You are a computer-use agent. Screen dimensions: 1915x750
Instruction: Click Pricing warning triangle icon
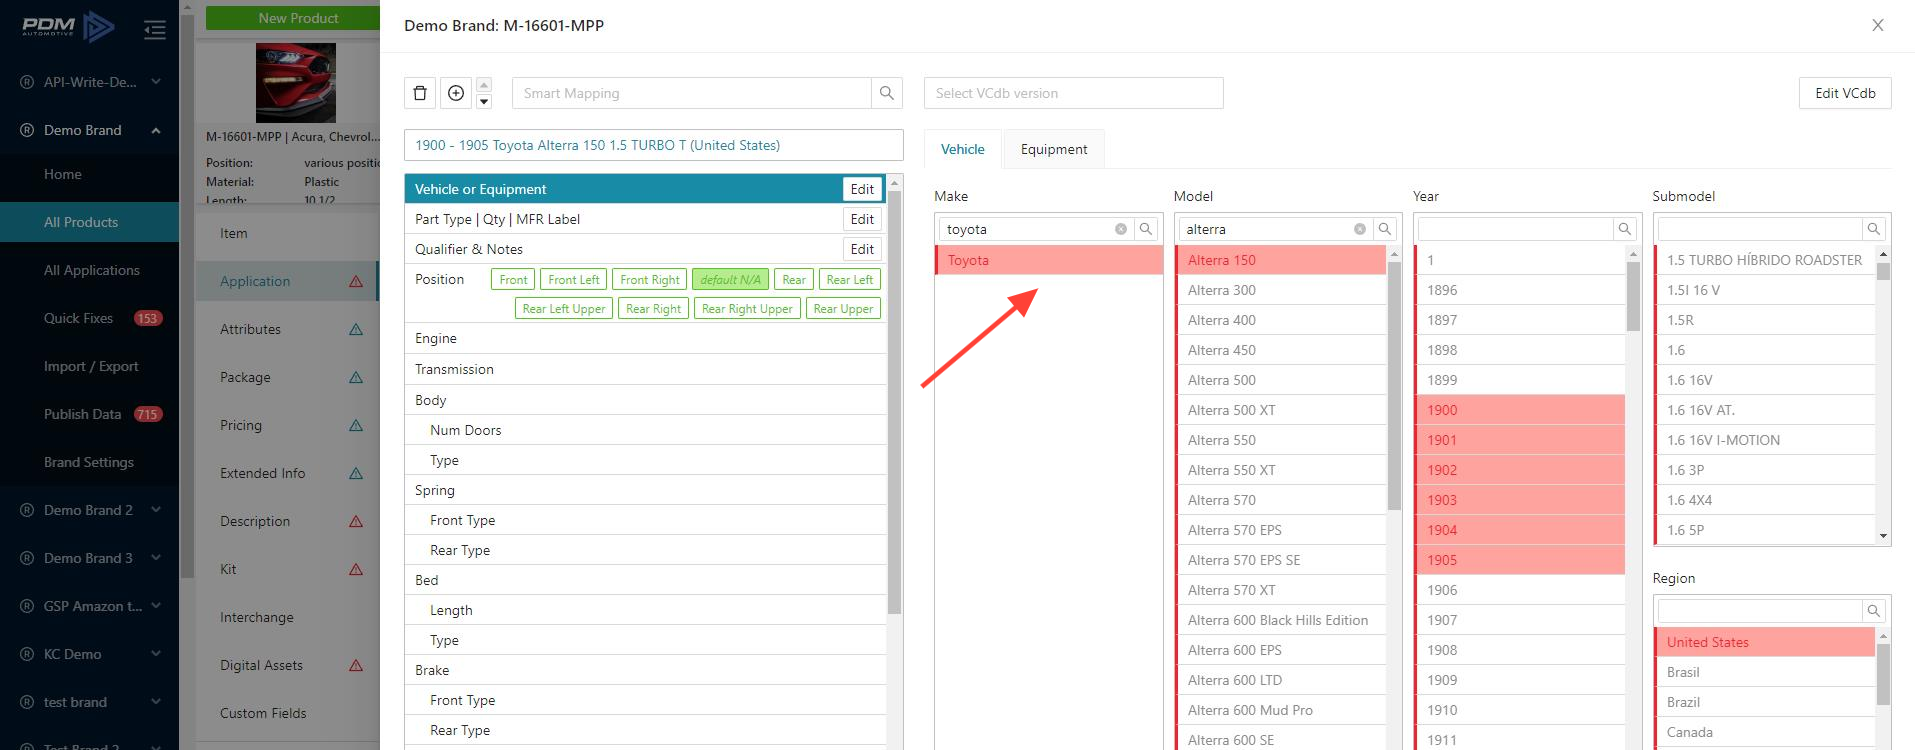point(356,425)
